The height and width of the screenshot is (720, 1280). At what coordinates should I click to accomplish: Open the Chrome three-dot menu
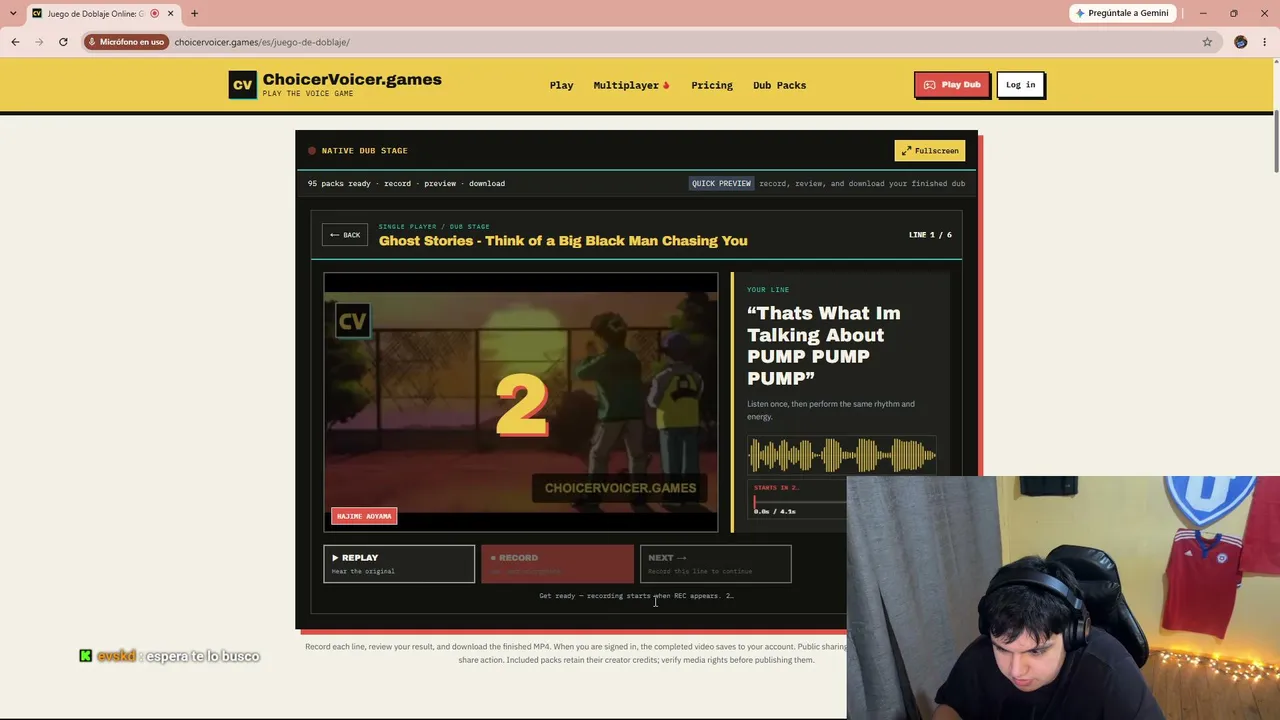1265,42
